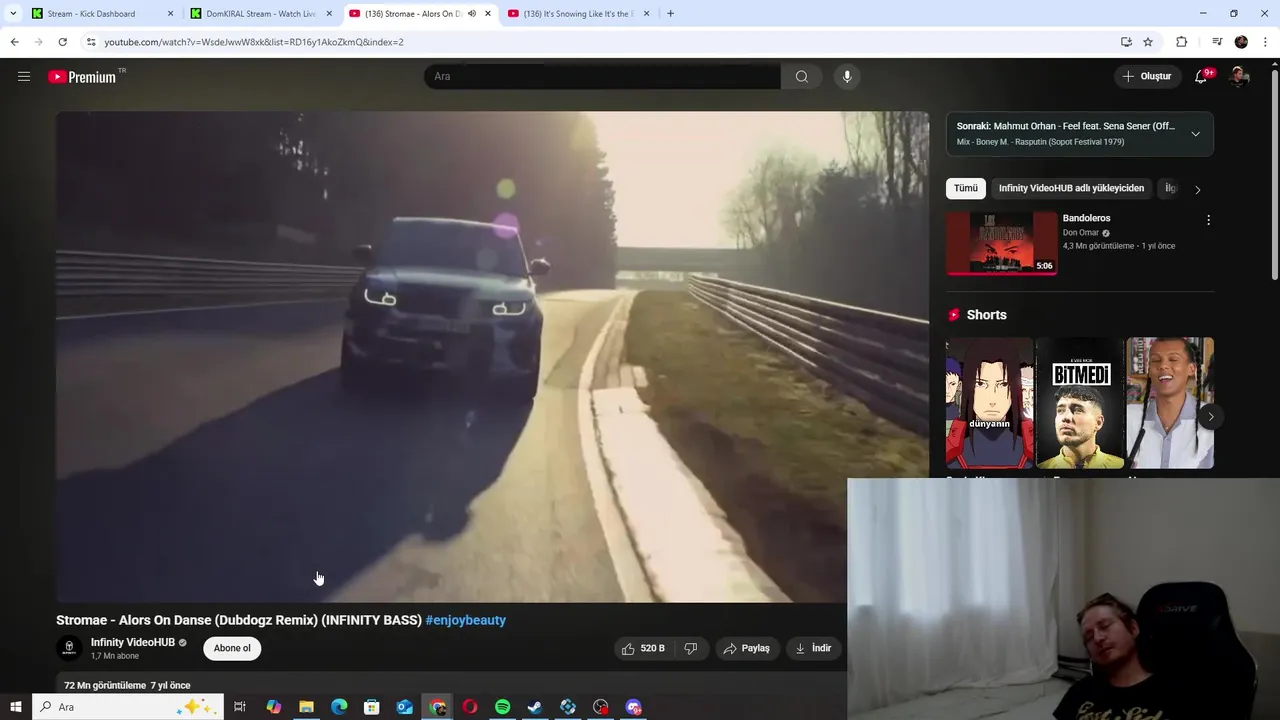This screenshot has height=720, width=1280.
Task: Open Steam from the taskbar
Action: click(x=535, y=707)
